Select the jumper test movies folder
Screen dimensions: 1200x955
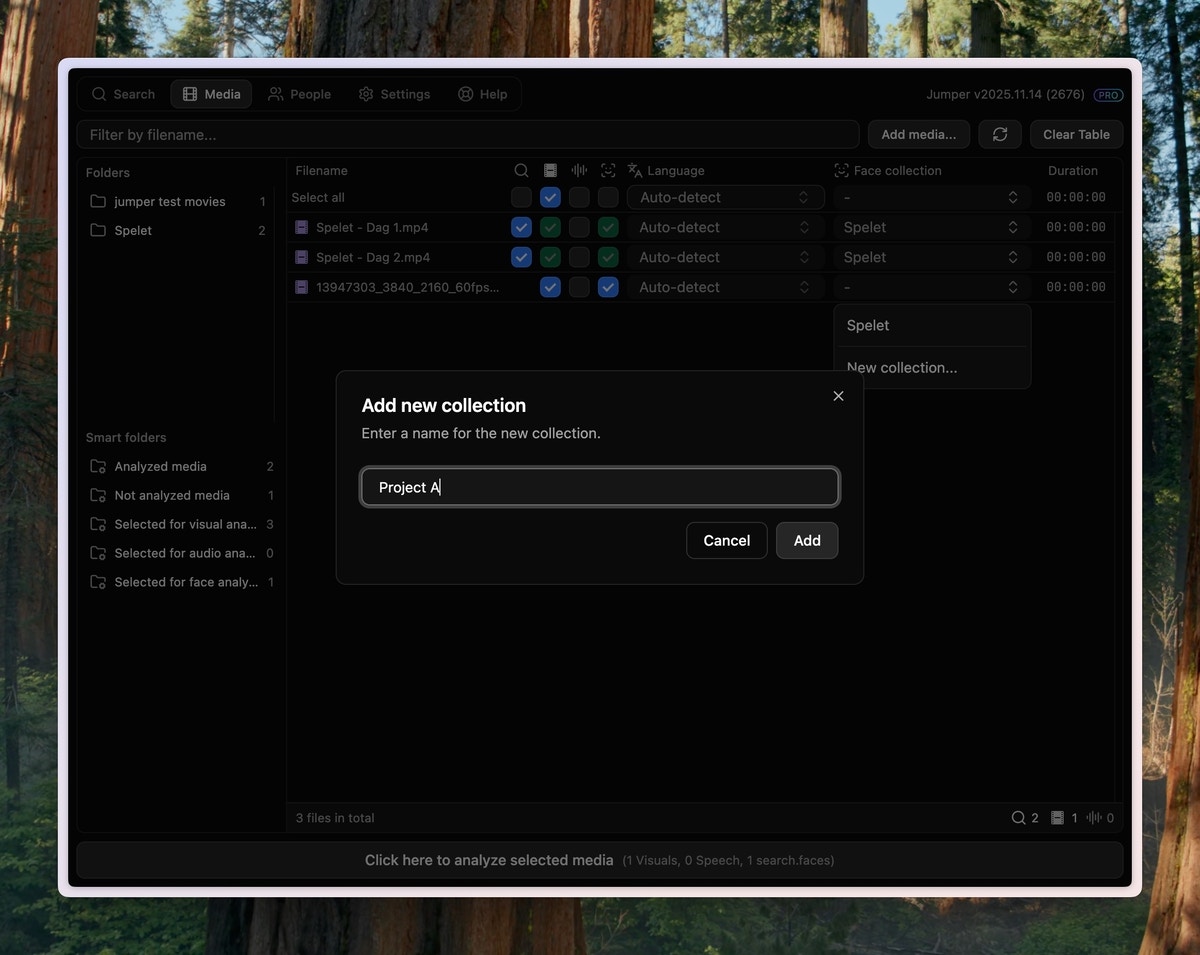[169, 202]
